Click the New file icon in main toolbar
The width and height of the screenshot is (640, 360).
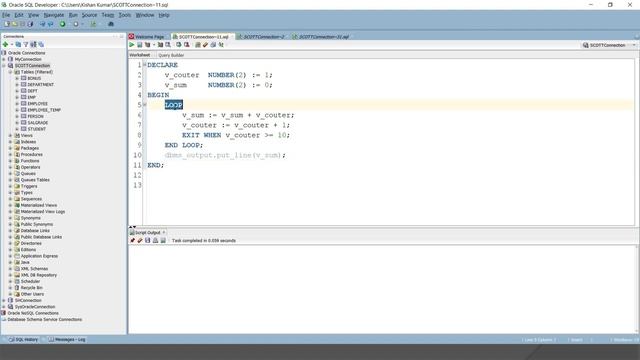pyautogui.click(x=7, y=24)
